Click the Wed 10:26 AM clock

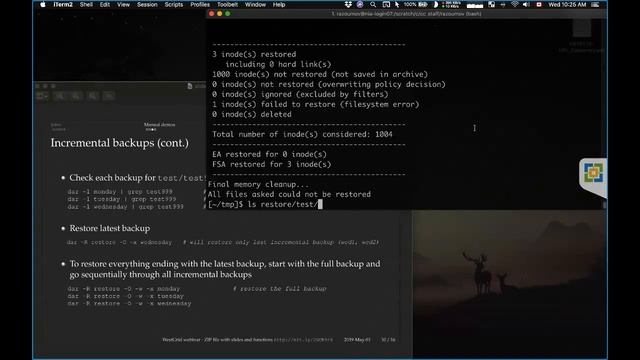tap(567, 4)
